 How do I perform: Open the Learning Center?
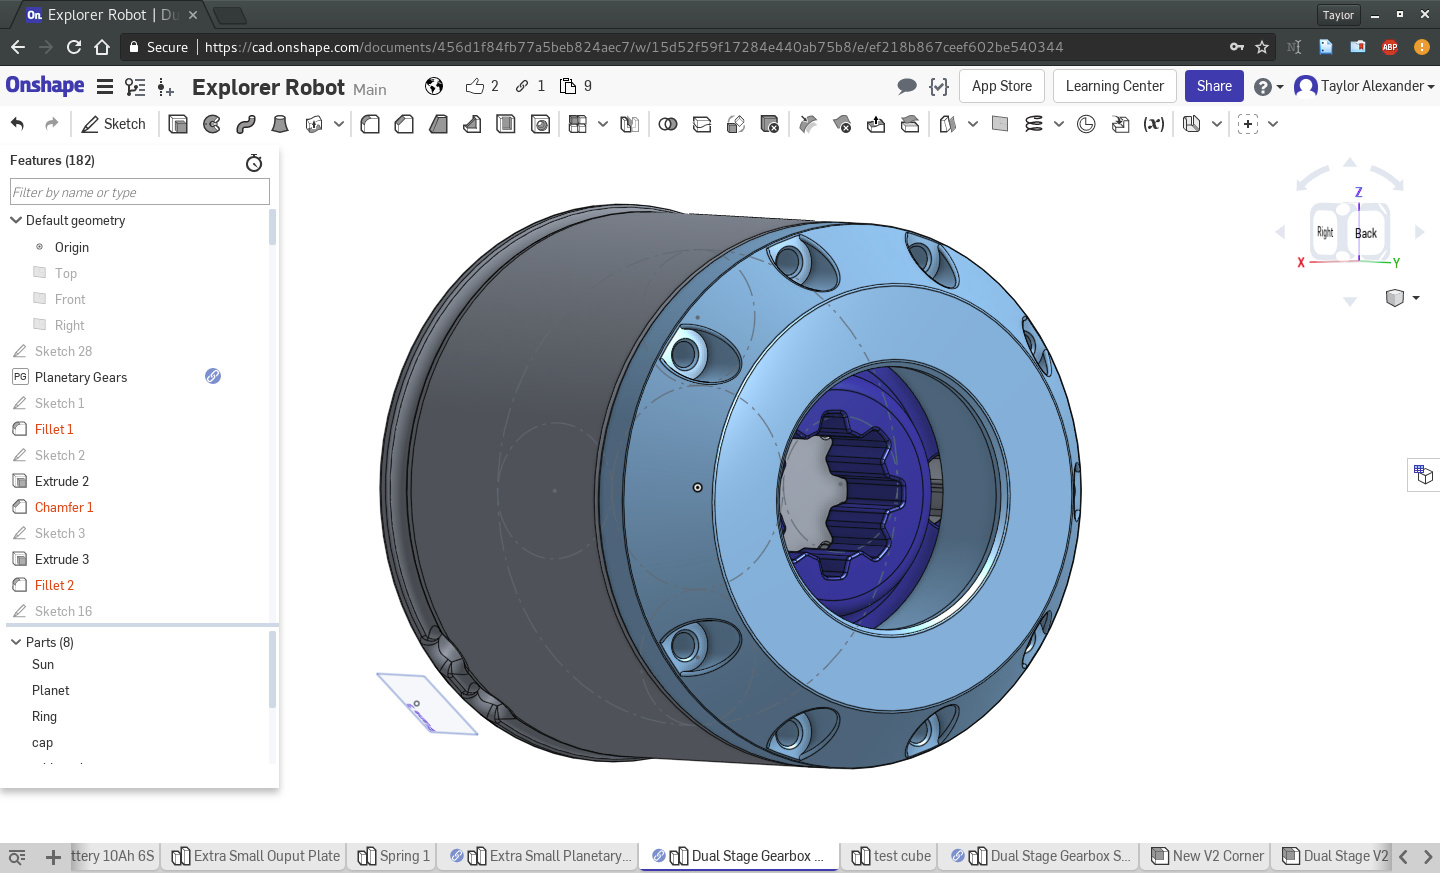point(1114,86)
